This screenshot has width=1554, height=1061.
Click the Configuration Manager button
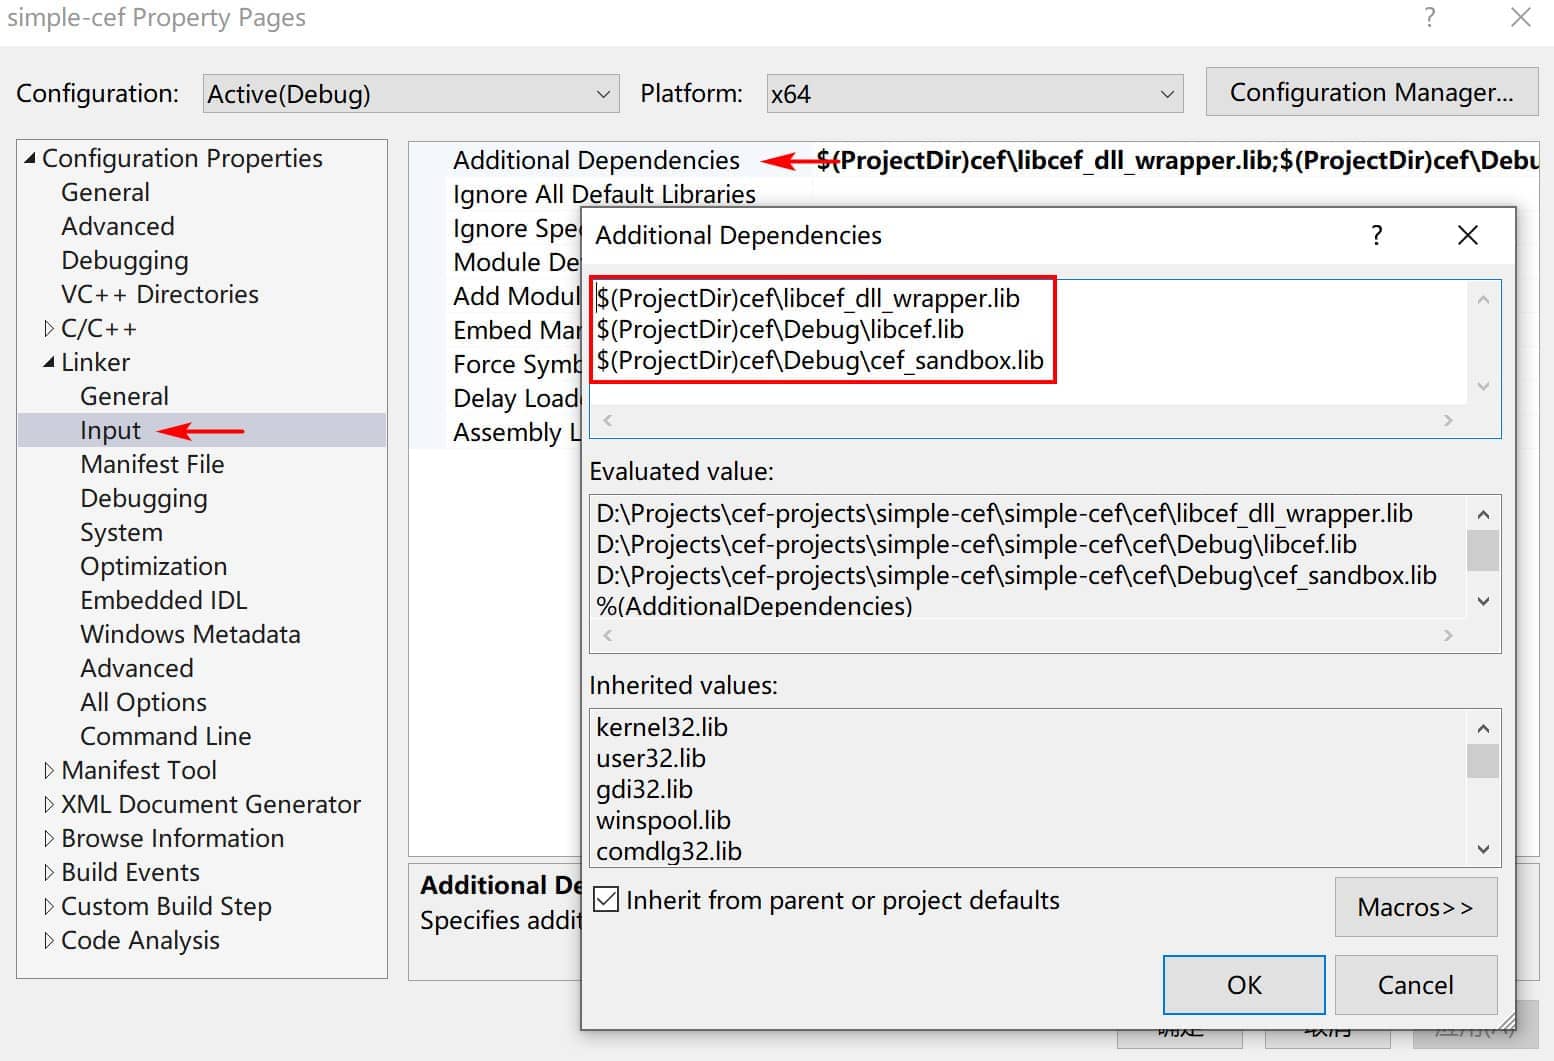tap(1372, 93)
